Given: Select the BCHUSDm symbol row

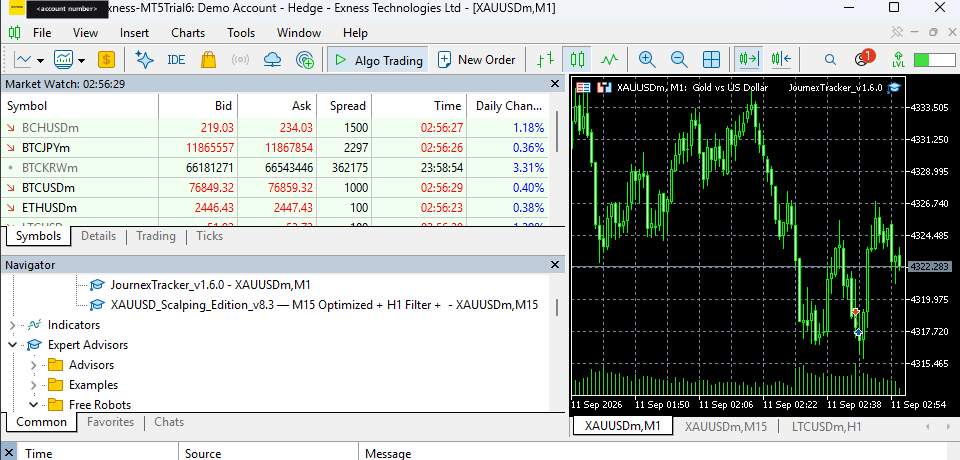Looking at the screenshot, I should [x=275, y=128].
